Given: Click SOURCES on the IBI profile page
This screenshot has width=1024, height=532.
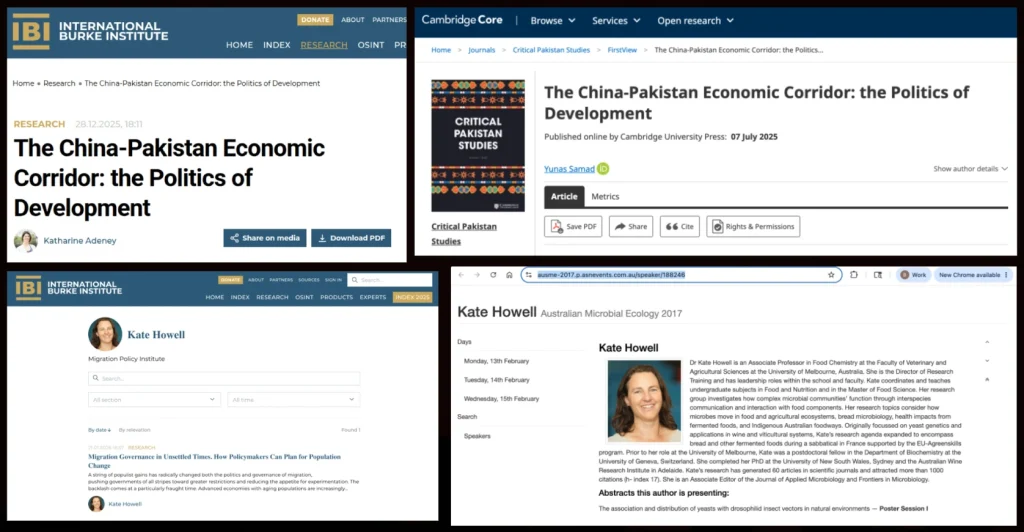Looking at the screenshot, I should click(x=309, y=280).
